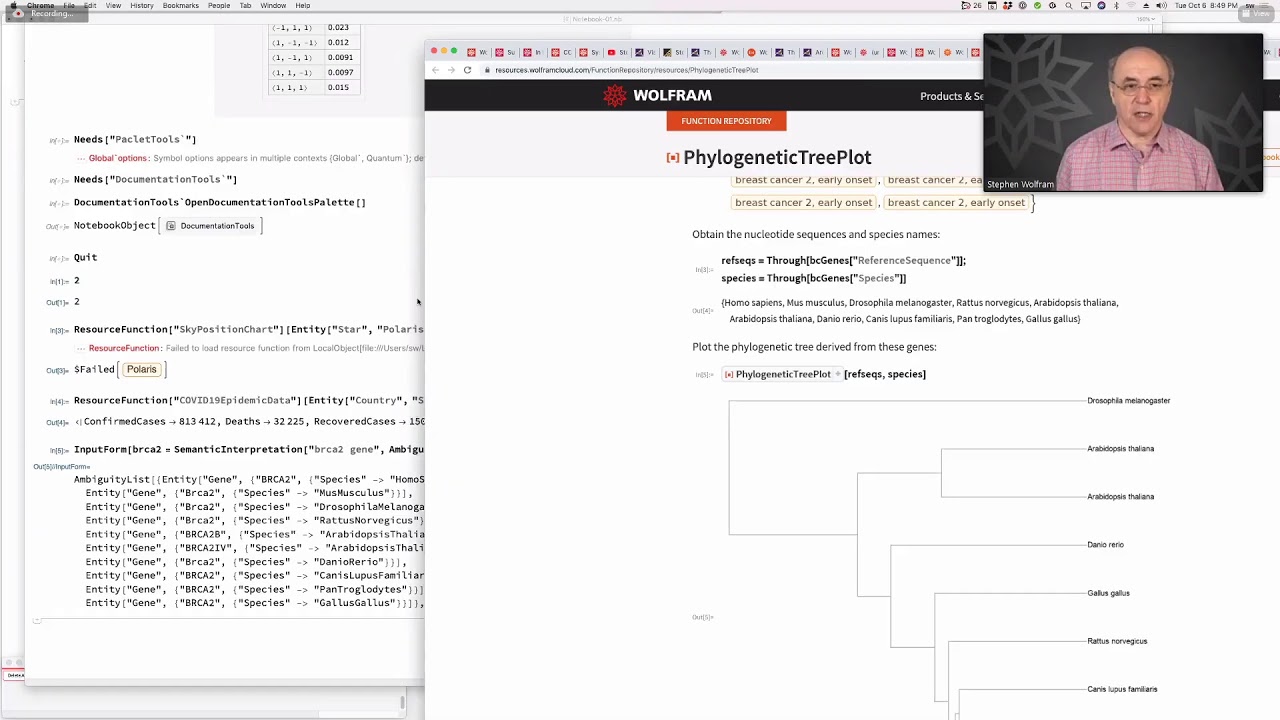Click the text 'Plot the phylogenetic tree derived from these genes:'

[814, 347]
